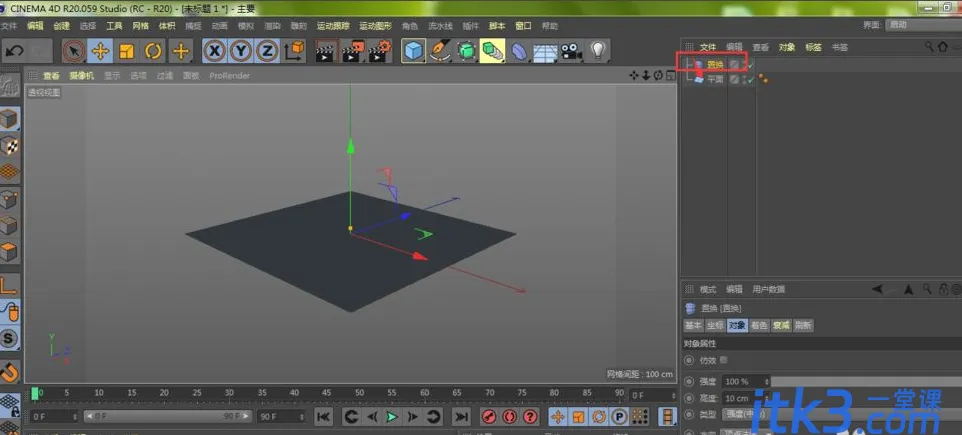Click the Object Manager home icon

coord(942,47)
